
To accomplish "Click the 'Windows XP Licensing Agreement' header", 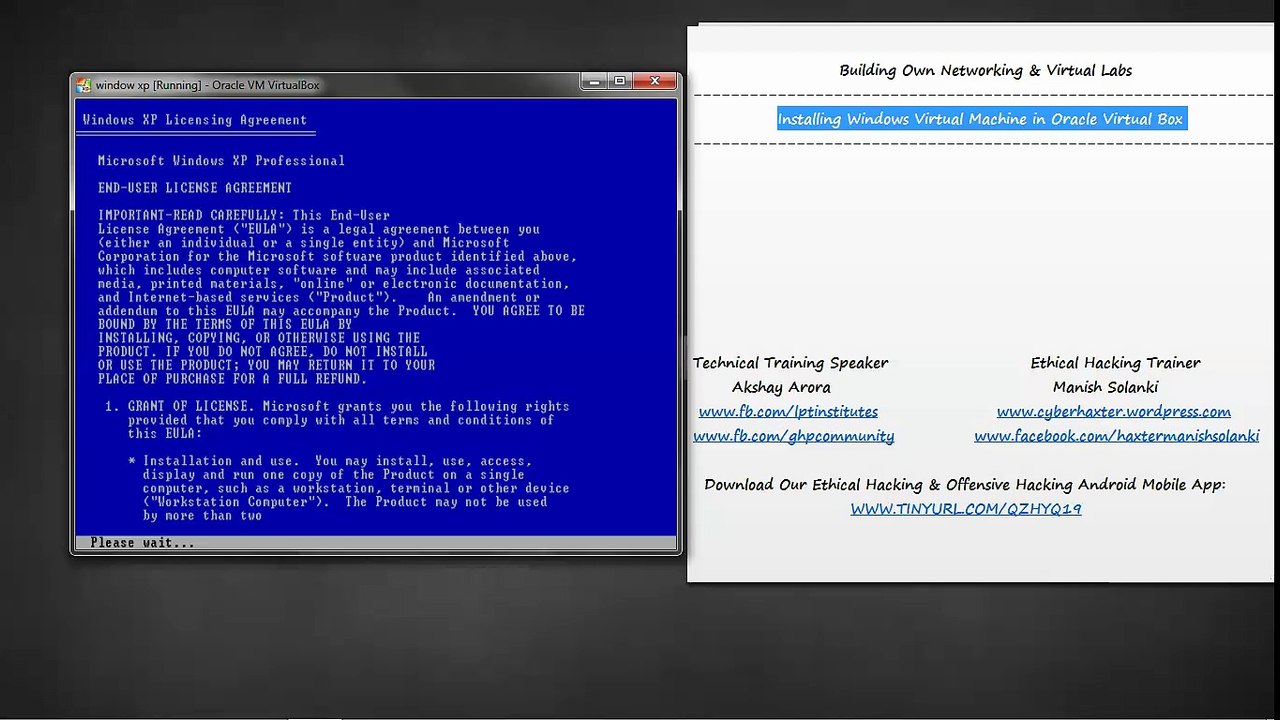I will tap(195, 120).
